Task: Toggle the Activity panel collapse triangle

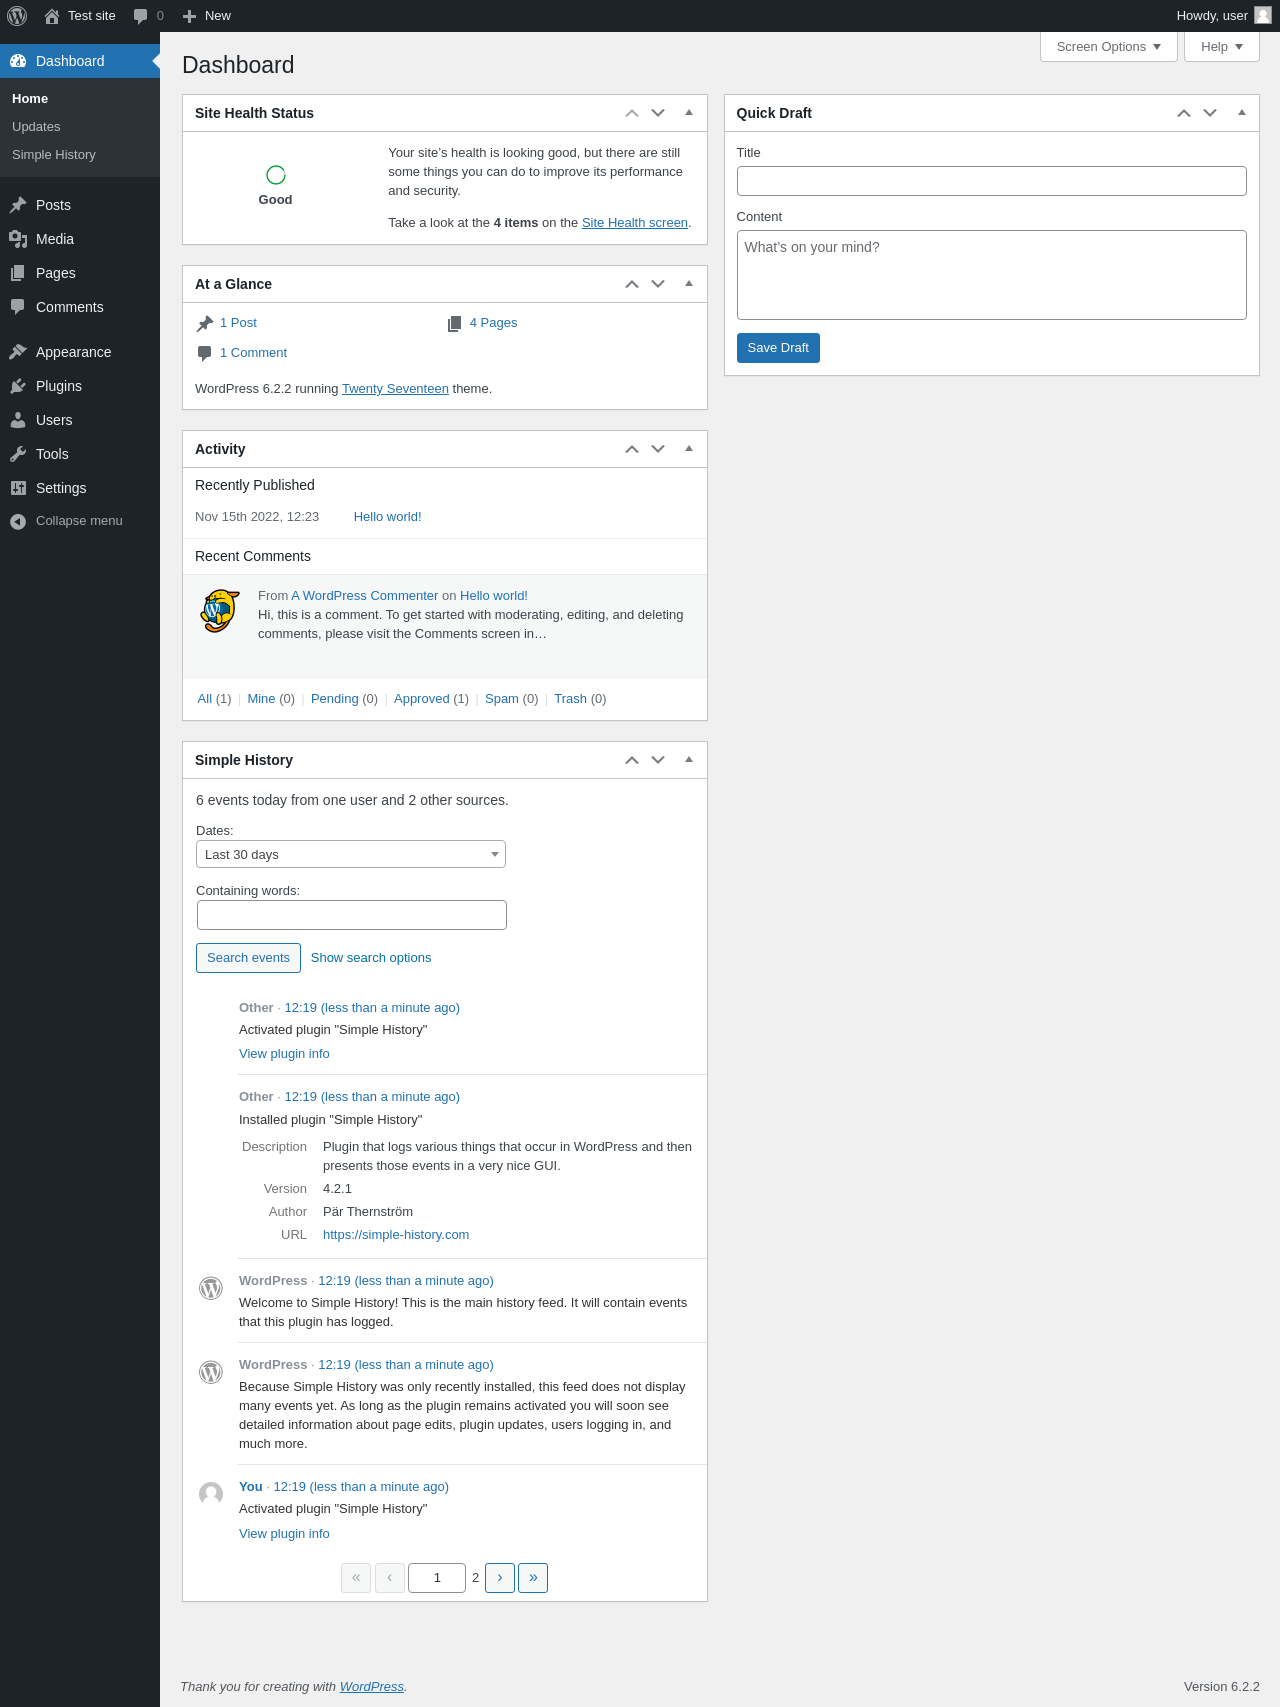Action: 689,449
